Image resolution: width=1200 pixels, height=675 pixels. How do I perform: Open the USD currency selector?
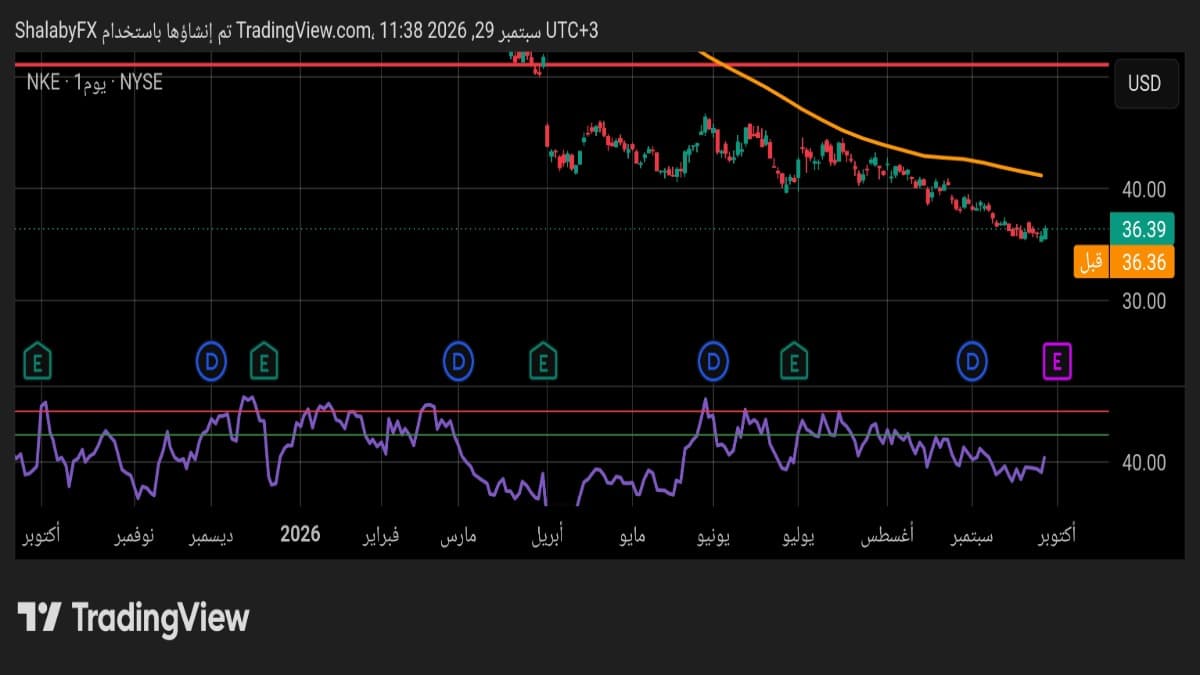[x=1144, y=83]
